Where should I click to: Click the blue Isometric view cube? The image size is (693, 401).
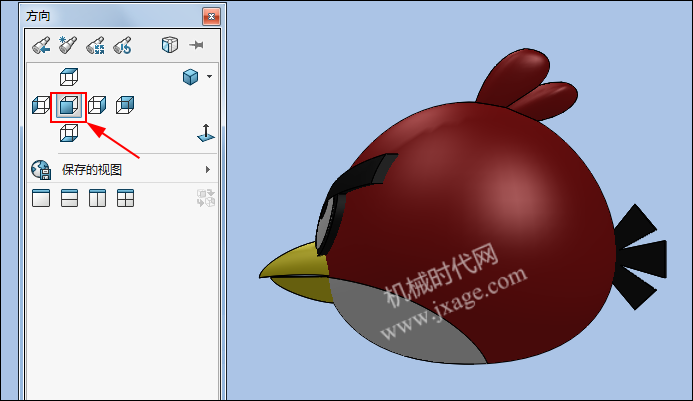(x=190, y=77)
